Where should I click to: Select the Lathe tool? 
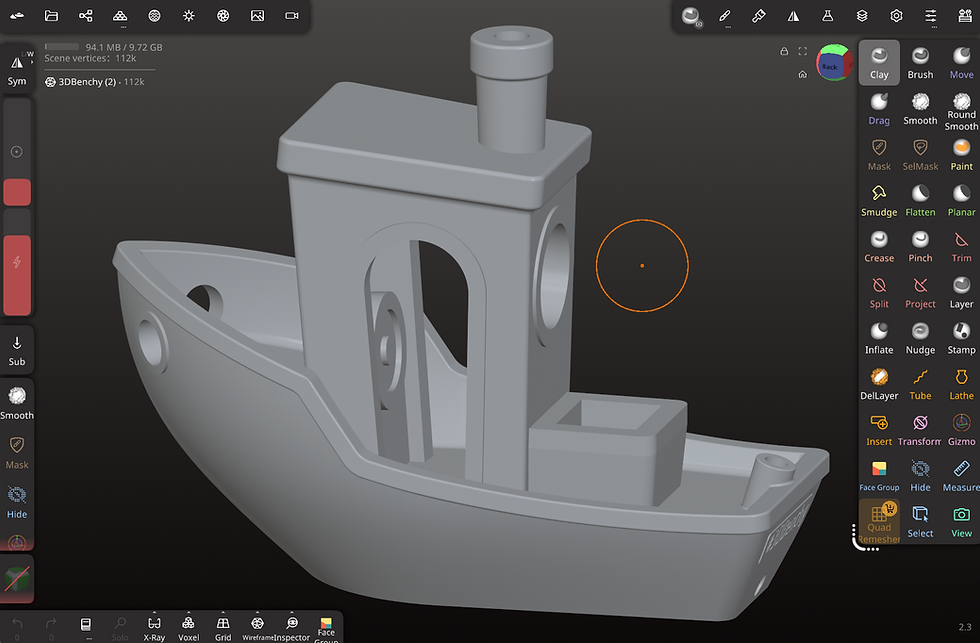click(961, 384)
